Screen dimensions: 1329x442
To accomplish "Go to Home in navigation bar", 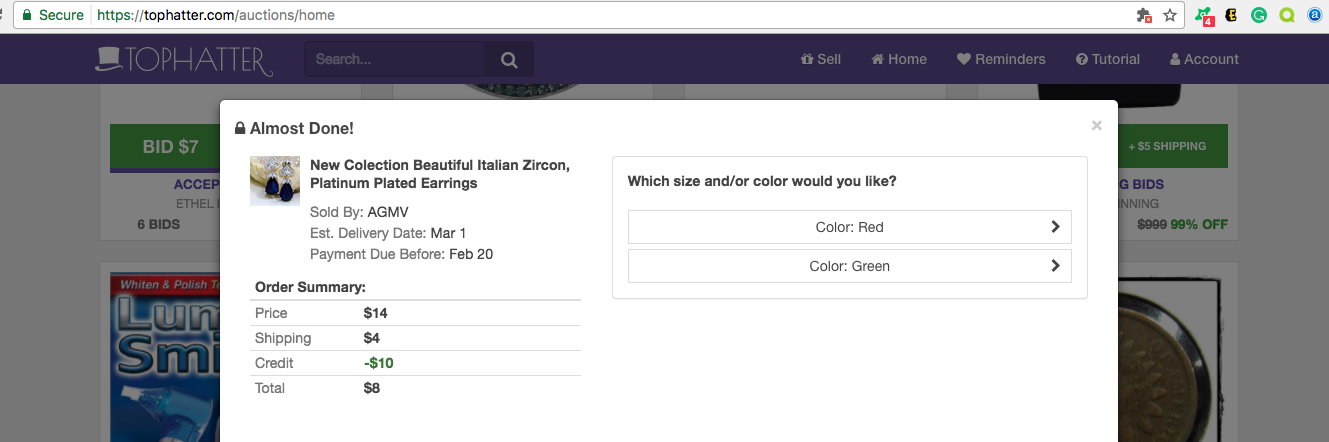I will (899, 59).
